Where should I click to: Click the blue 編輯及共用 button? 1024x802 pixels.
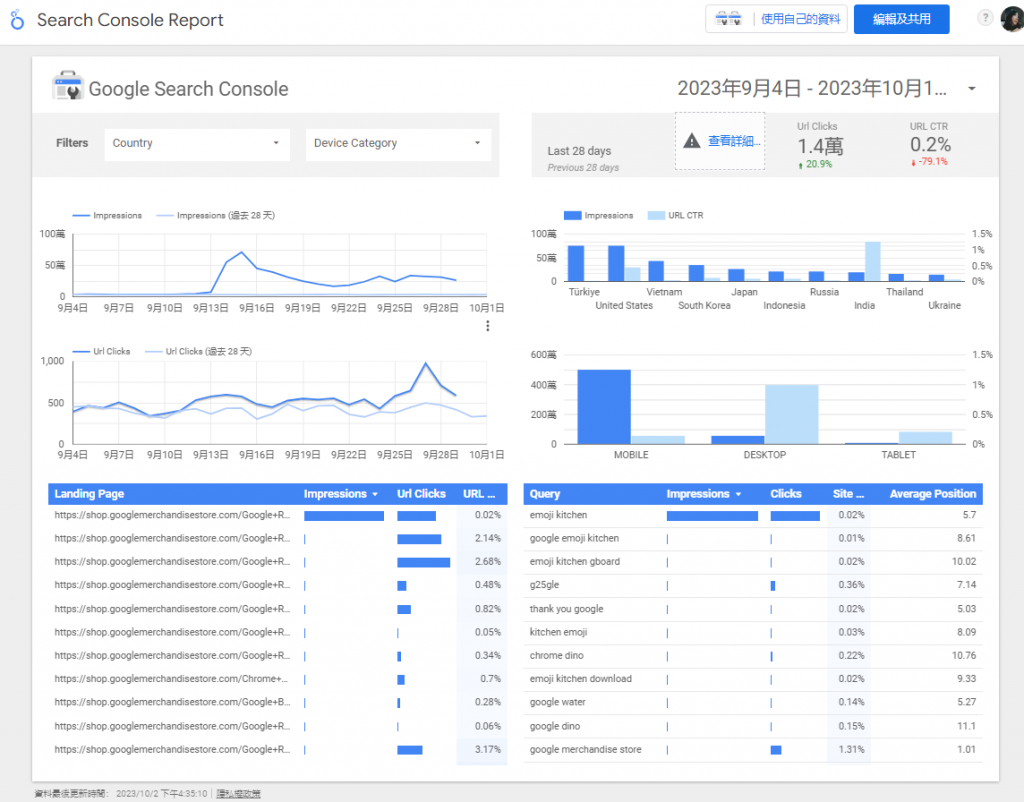click(x=901, y=19)
